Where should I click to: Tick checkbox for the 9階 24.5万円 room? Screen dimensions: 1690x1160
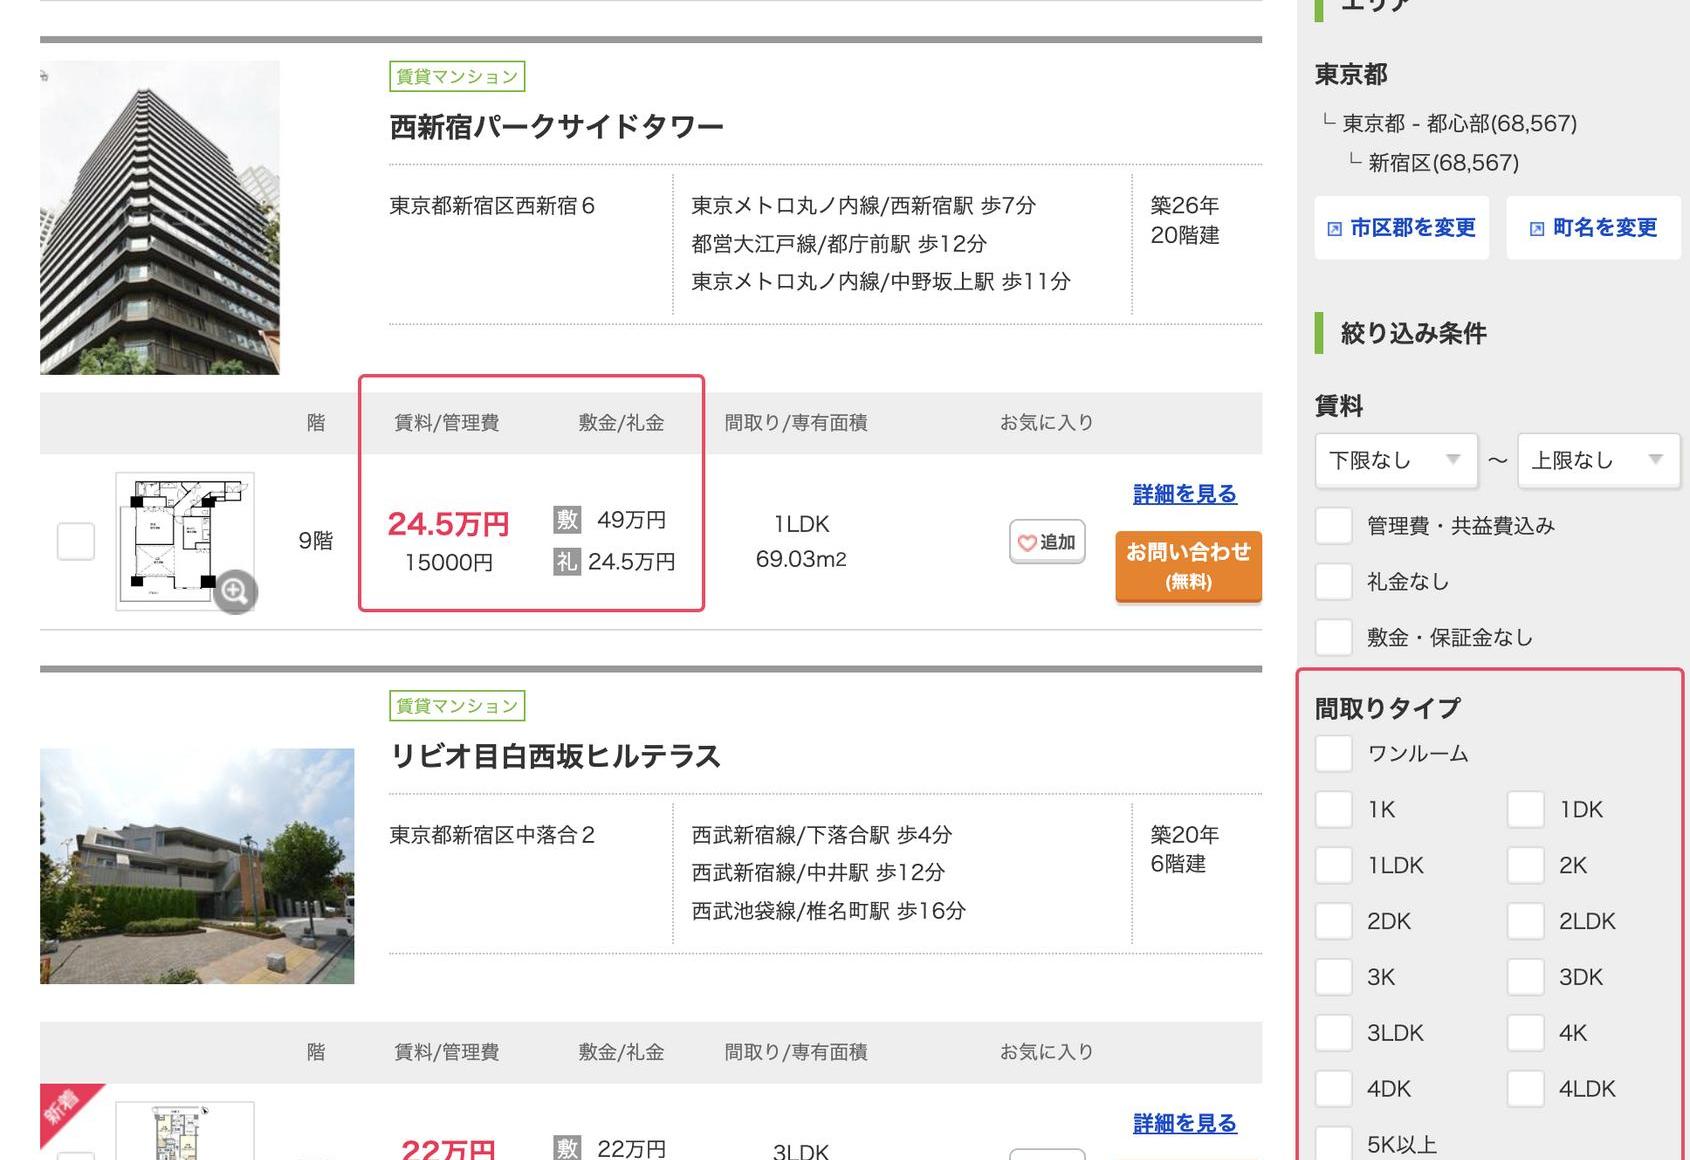pos(76,541)
